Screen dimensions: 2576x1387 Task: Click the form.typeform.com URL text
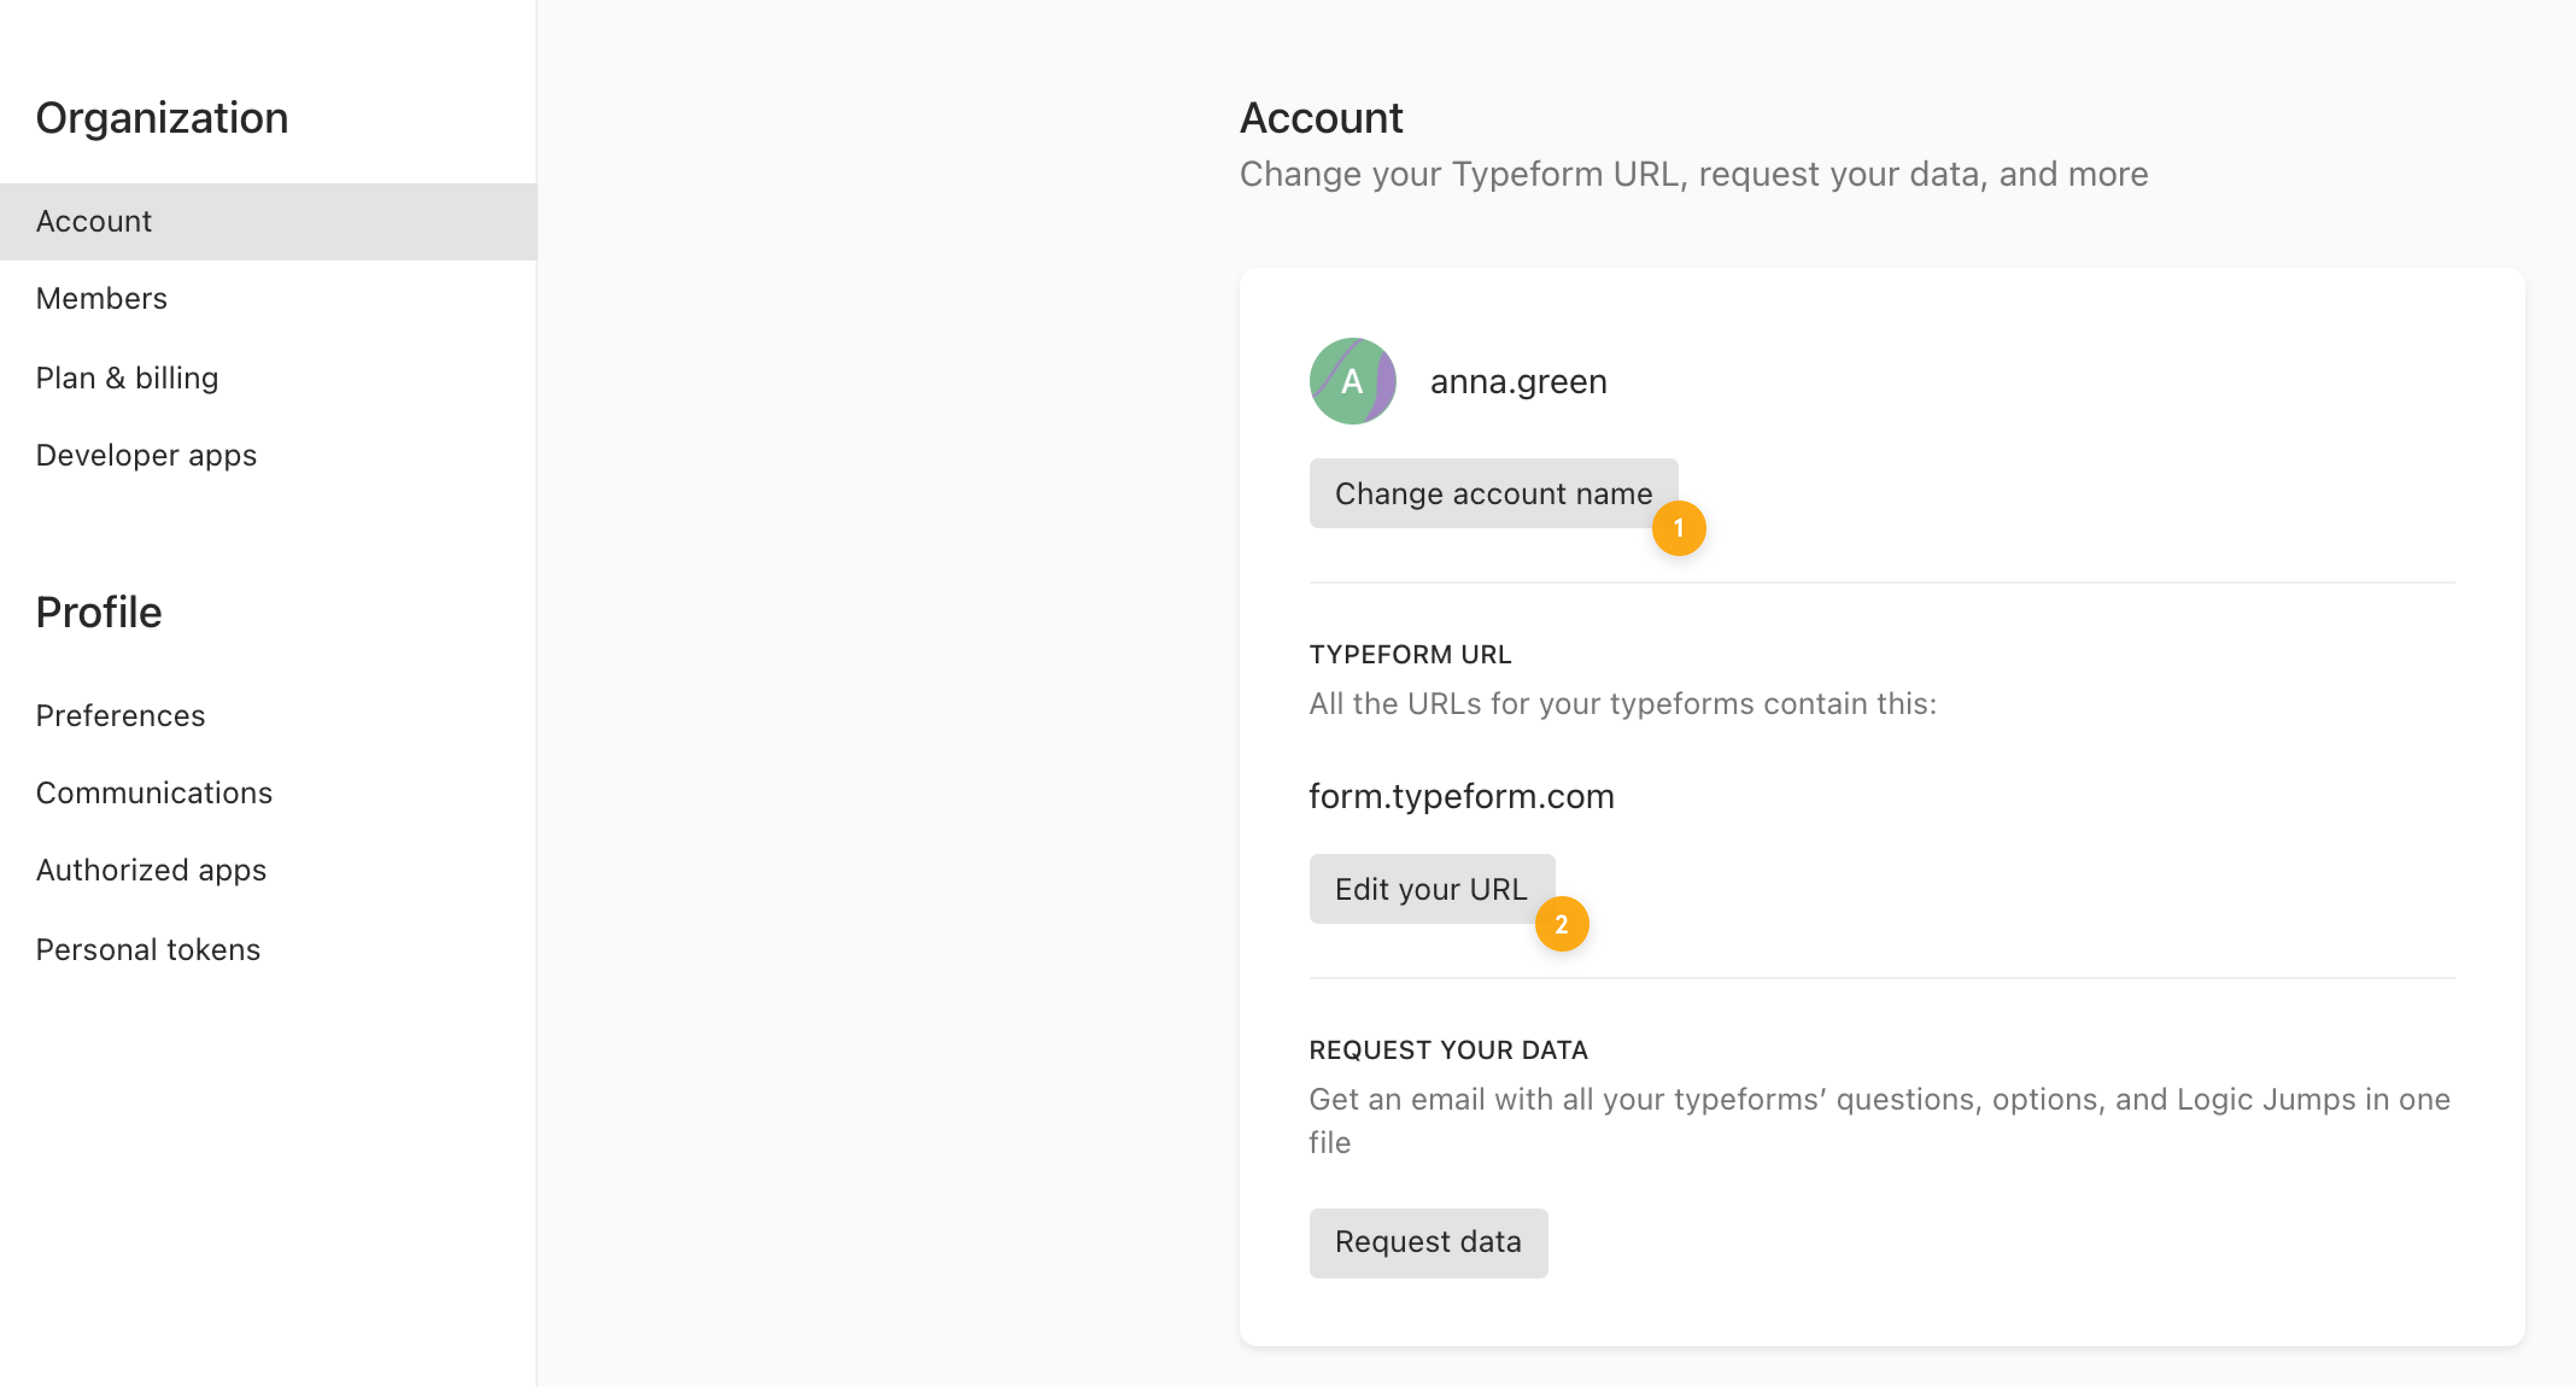click(1461, 796)
